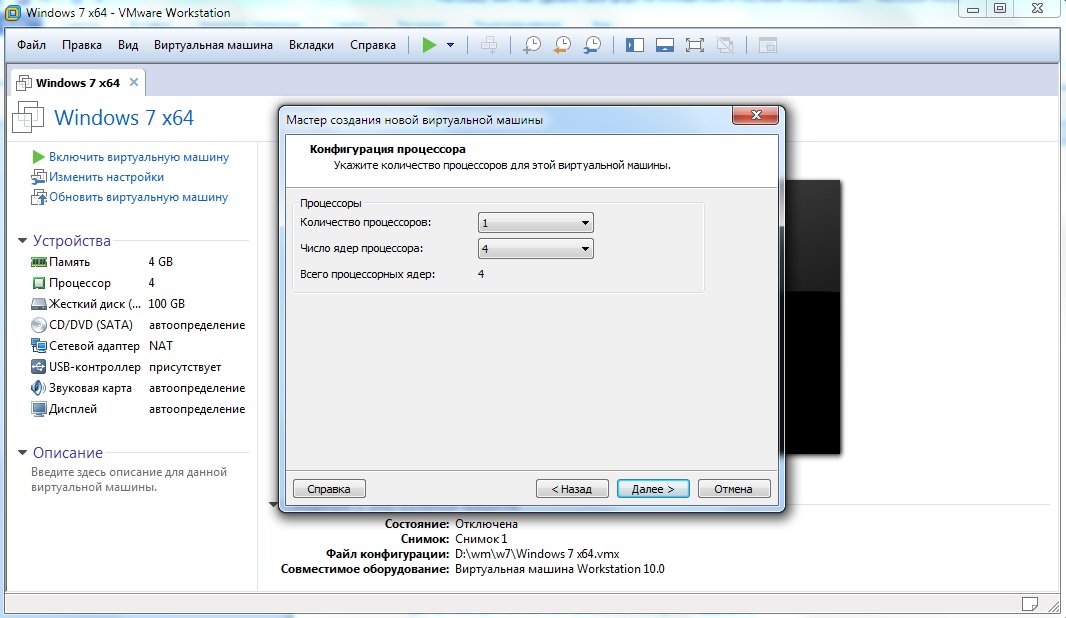Open the Вкладки menu
This screenshot has height=618, width=1066.
[x=311, y=45]
